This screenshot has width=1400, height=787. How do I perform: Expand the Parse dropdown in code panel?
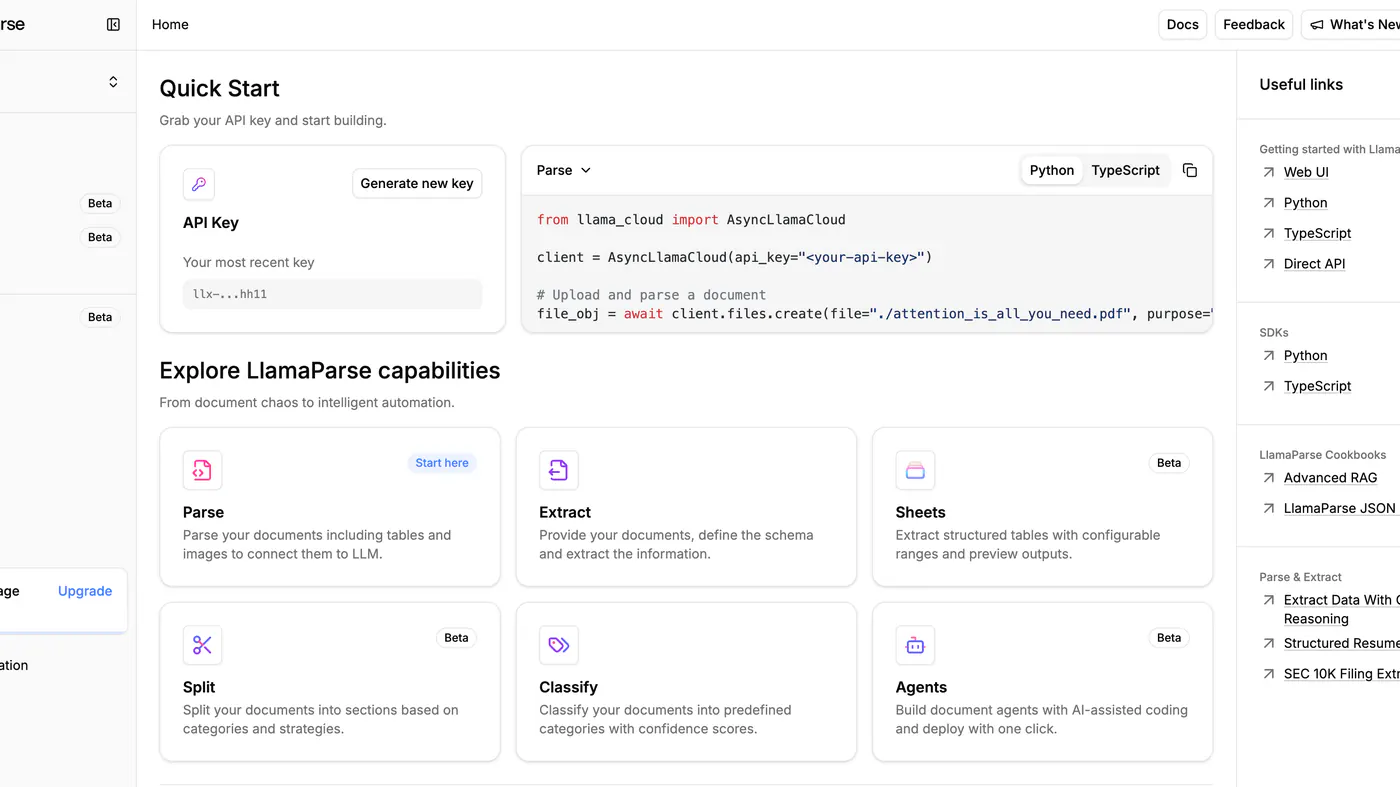[564, 170]
